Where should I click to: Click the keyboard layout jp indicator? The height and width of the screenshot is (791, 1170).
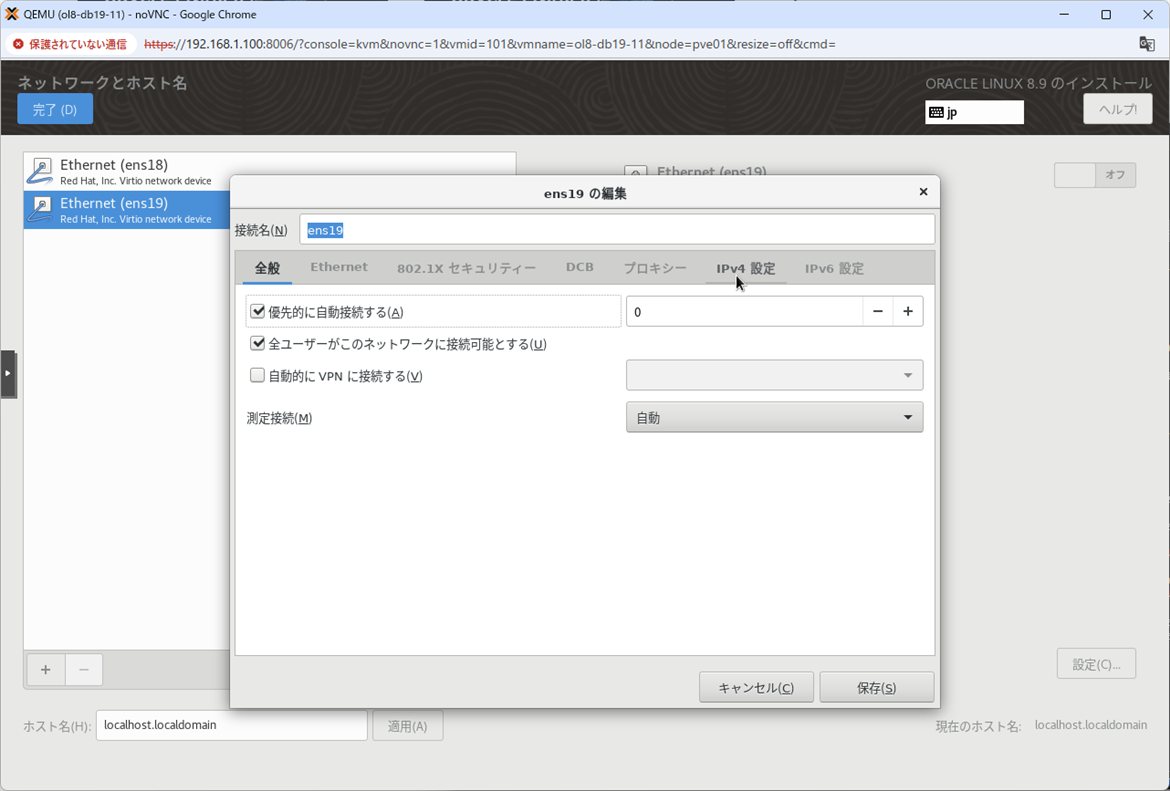[x=974, y=113]
